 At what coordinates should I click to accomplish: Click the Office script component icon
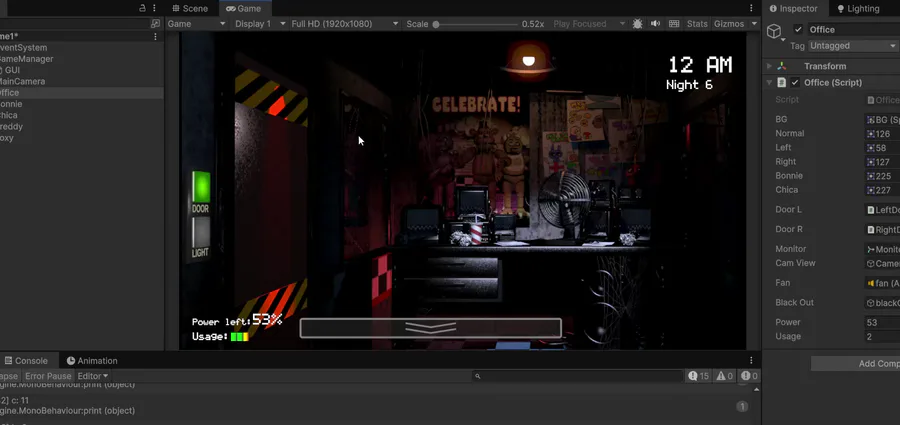(x=782, y=83)
